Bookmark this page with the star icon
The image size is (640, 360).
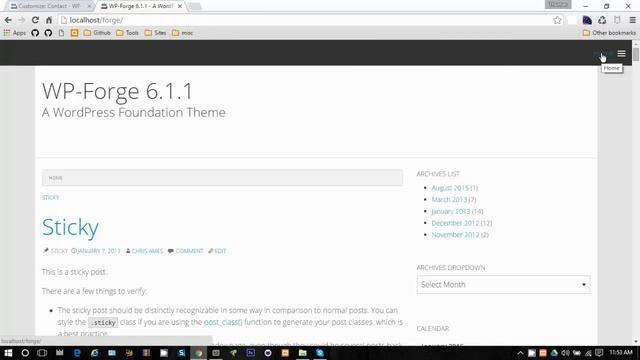click(x=557, y=20)
